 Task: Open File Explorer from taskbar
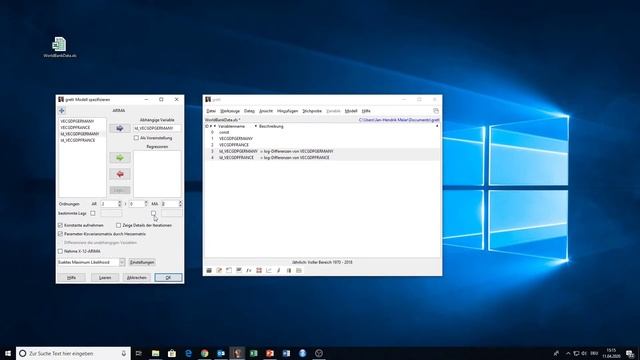coord(156,353)
